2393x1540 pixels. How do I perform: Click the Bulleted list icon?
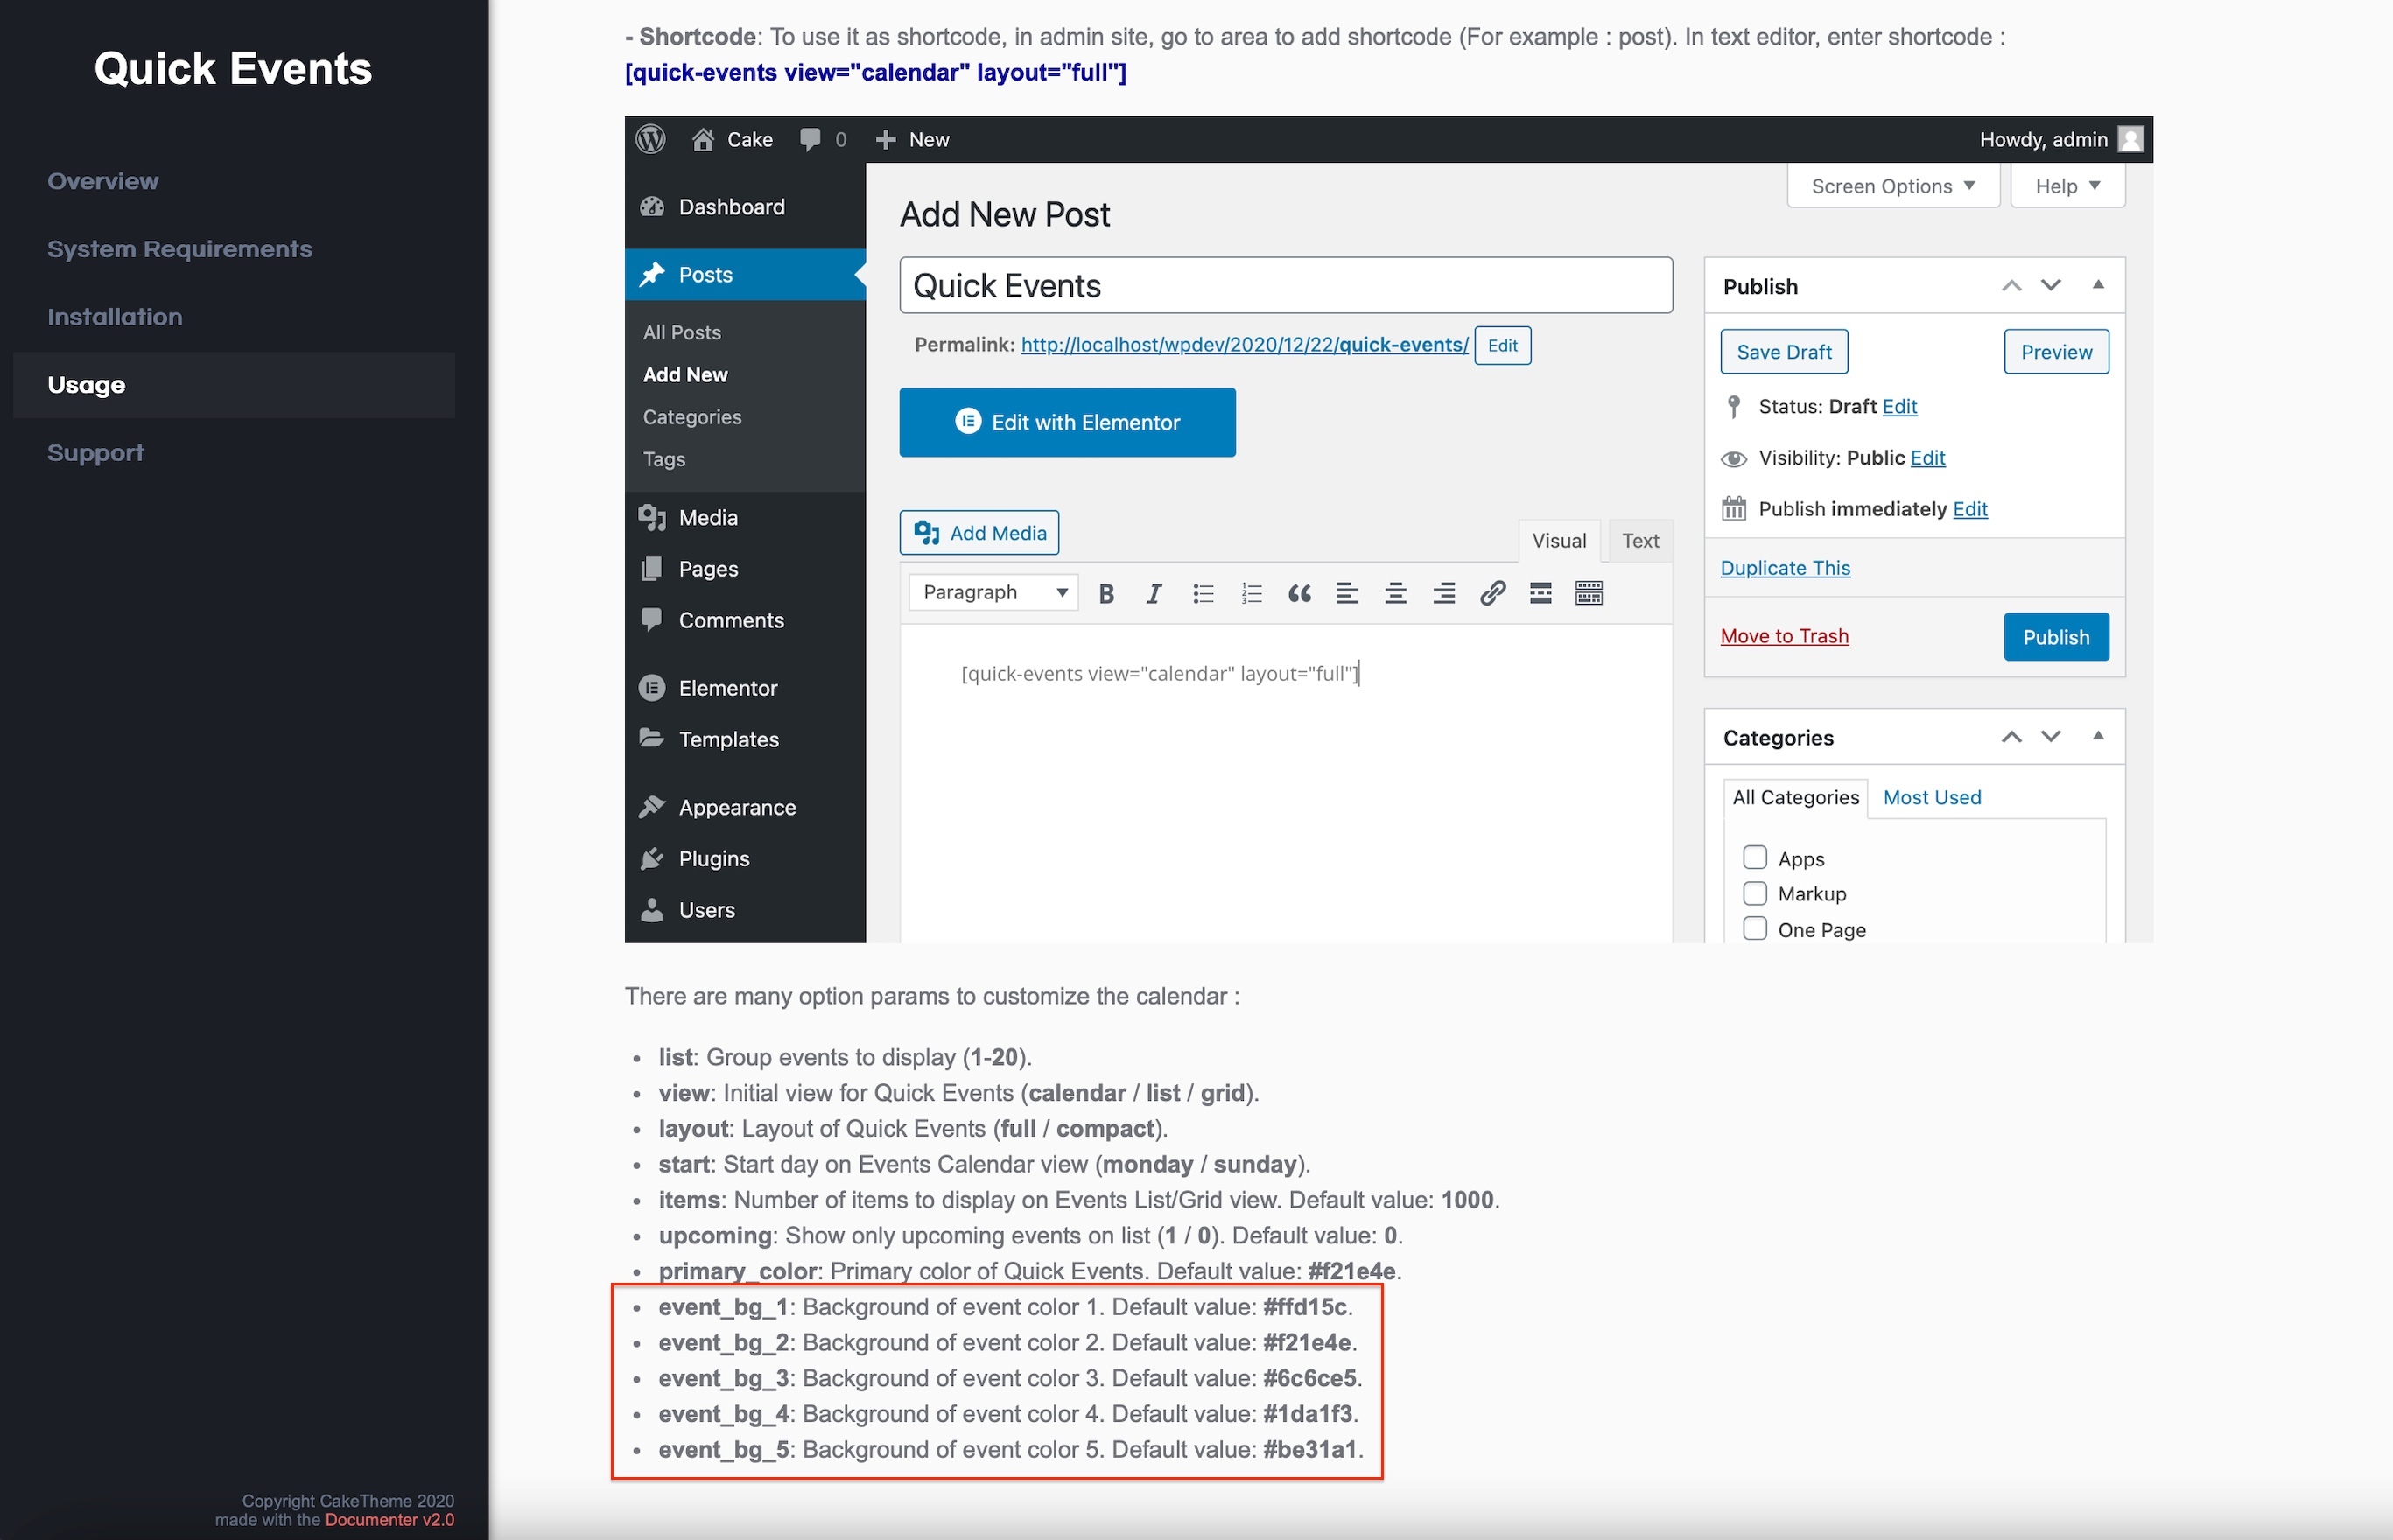tap(1203, 594)
